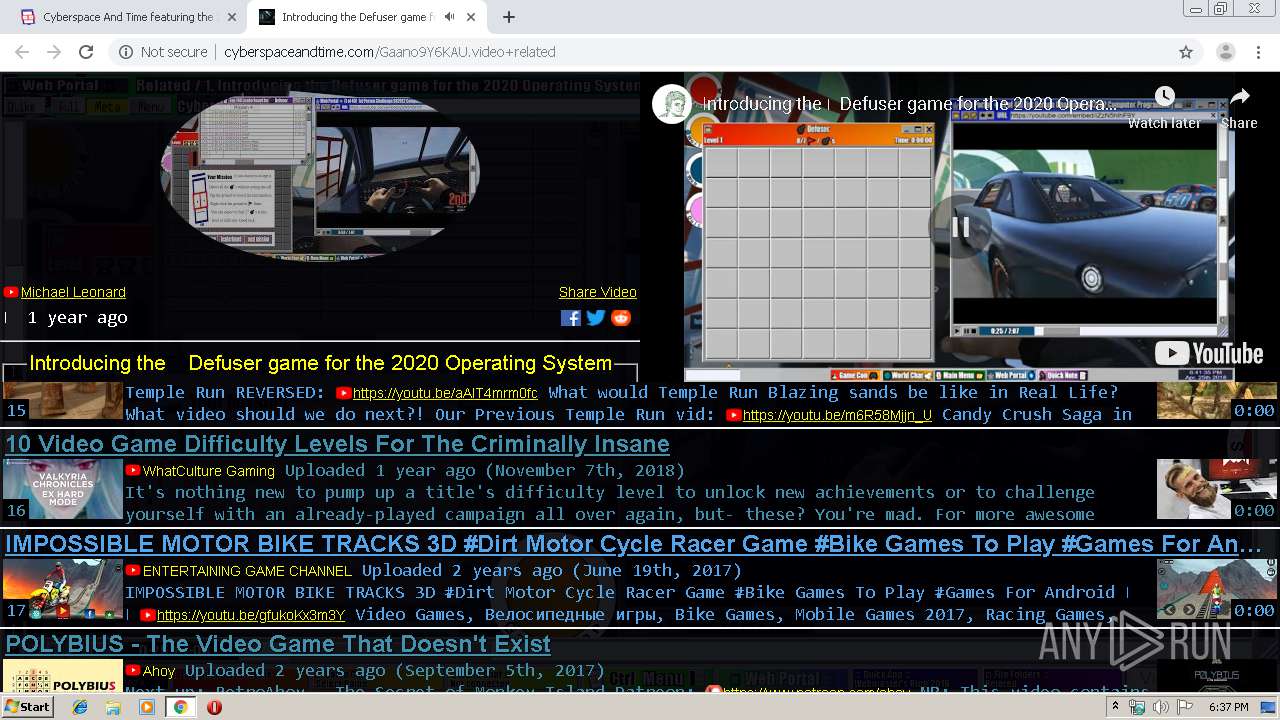The height and width of the screenshot is (720, 1280).
Task: Open Ahoy channel link
Action: 158,671
